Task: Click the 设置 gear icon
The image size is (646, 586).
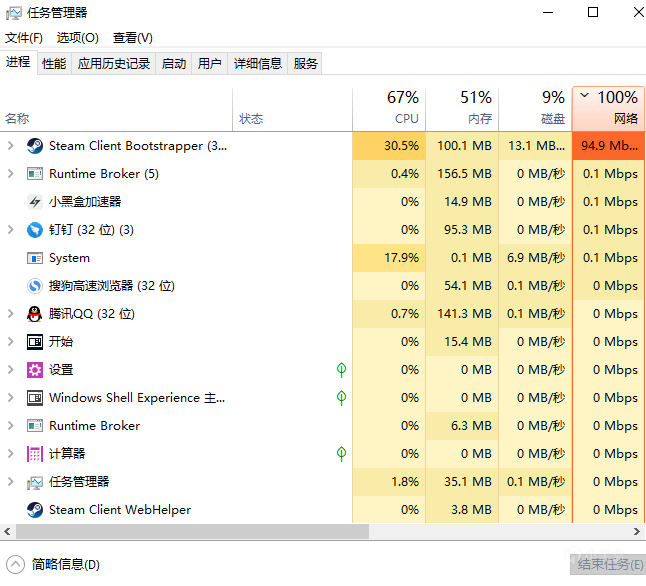Action: pos(35,370)
